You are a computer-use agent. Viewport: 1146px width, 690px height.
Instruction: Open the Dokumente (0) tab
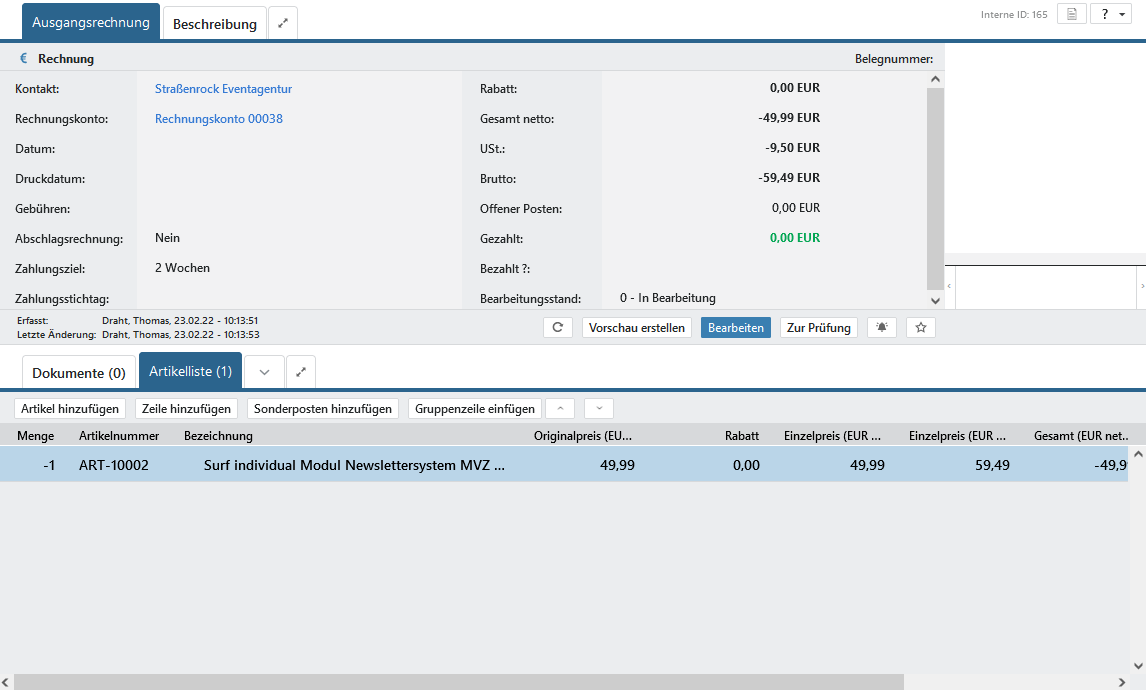tap(79, 373)
